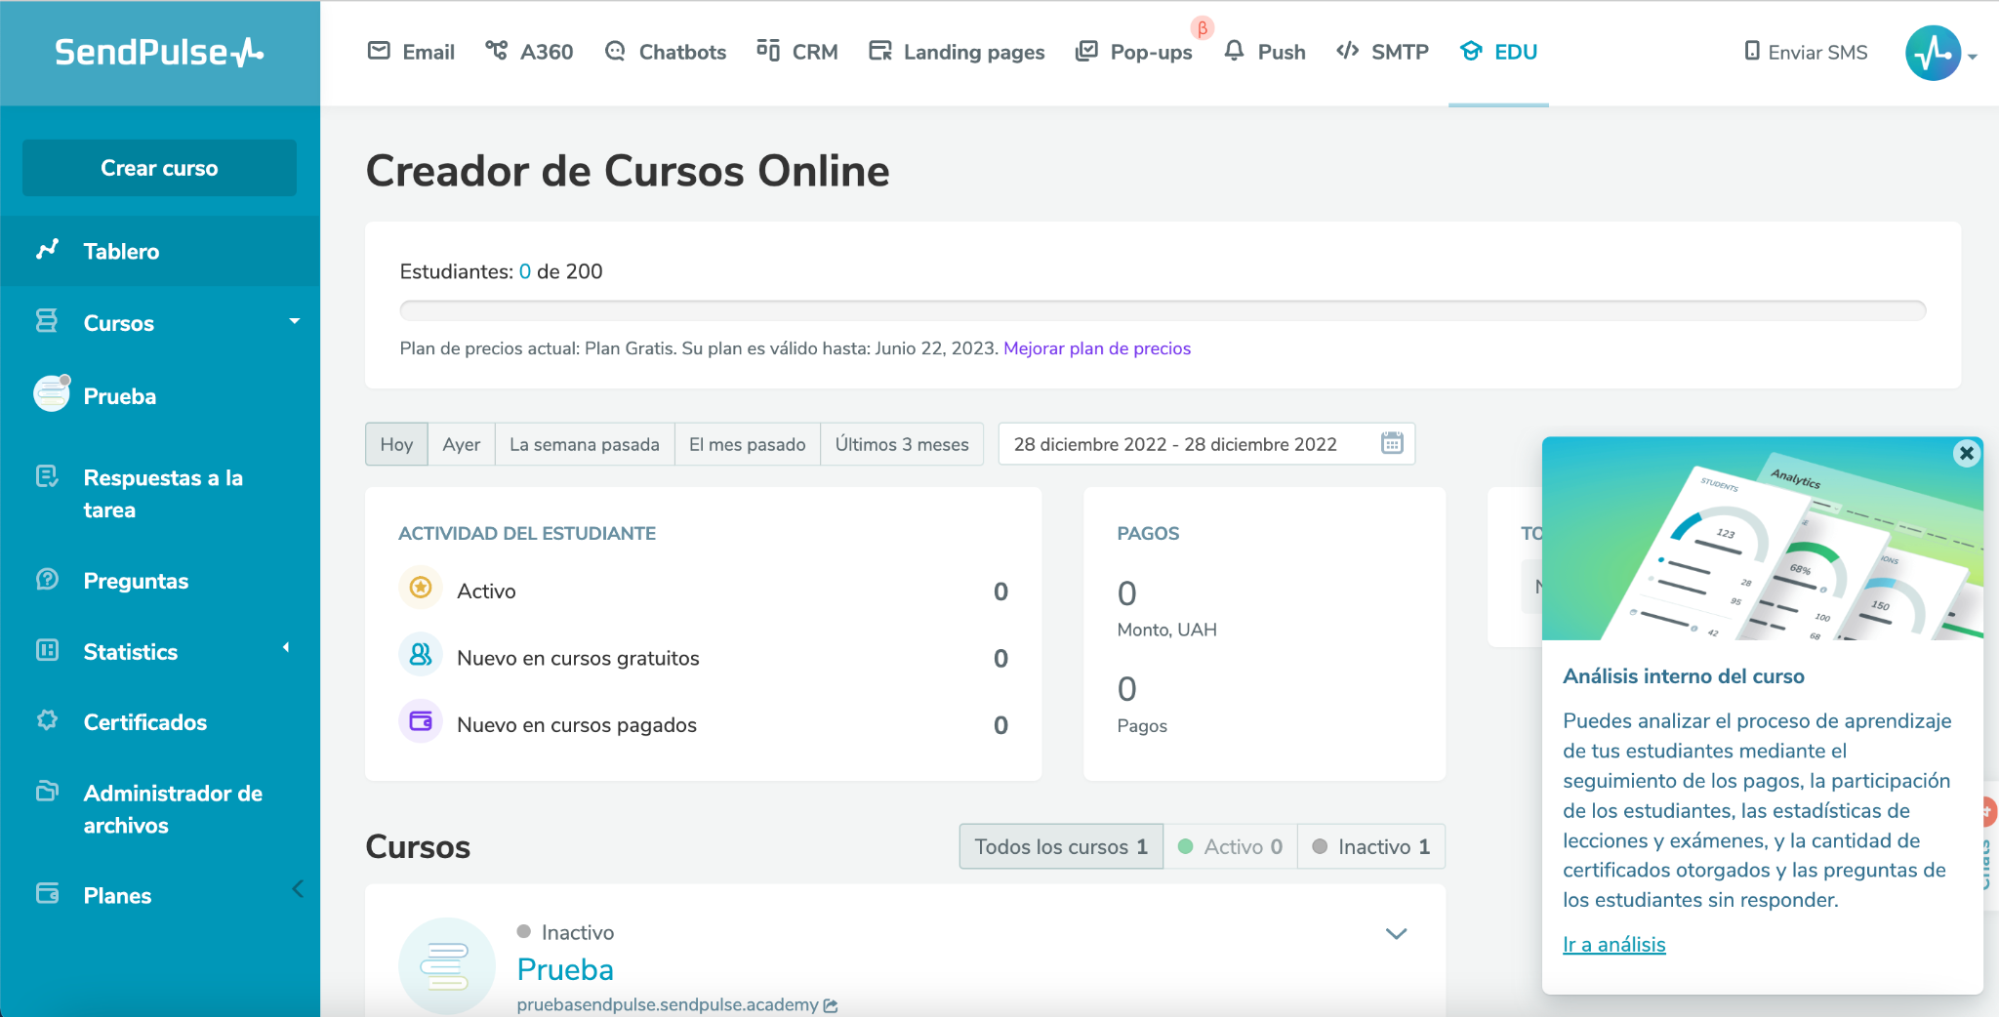
Task: Expand the Statistics submenu arrow
Action: pyautogui.click(x=286, y=648)
